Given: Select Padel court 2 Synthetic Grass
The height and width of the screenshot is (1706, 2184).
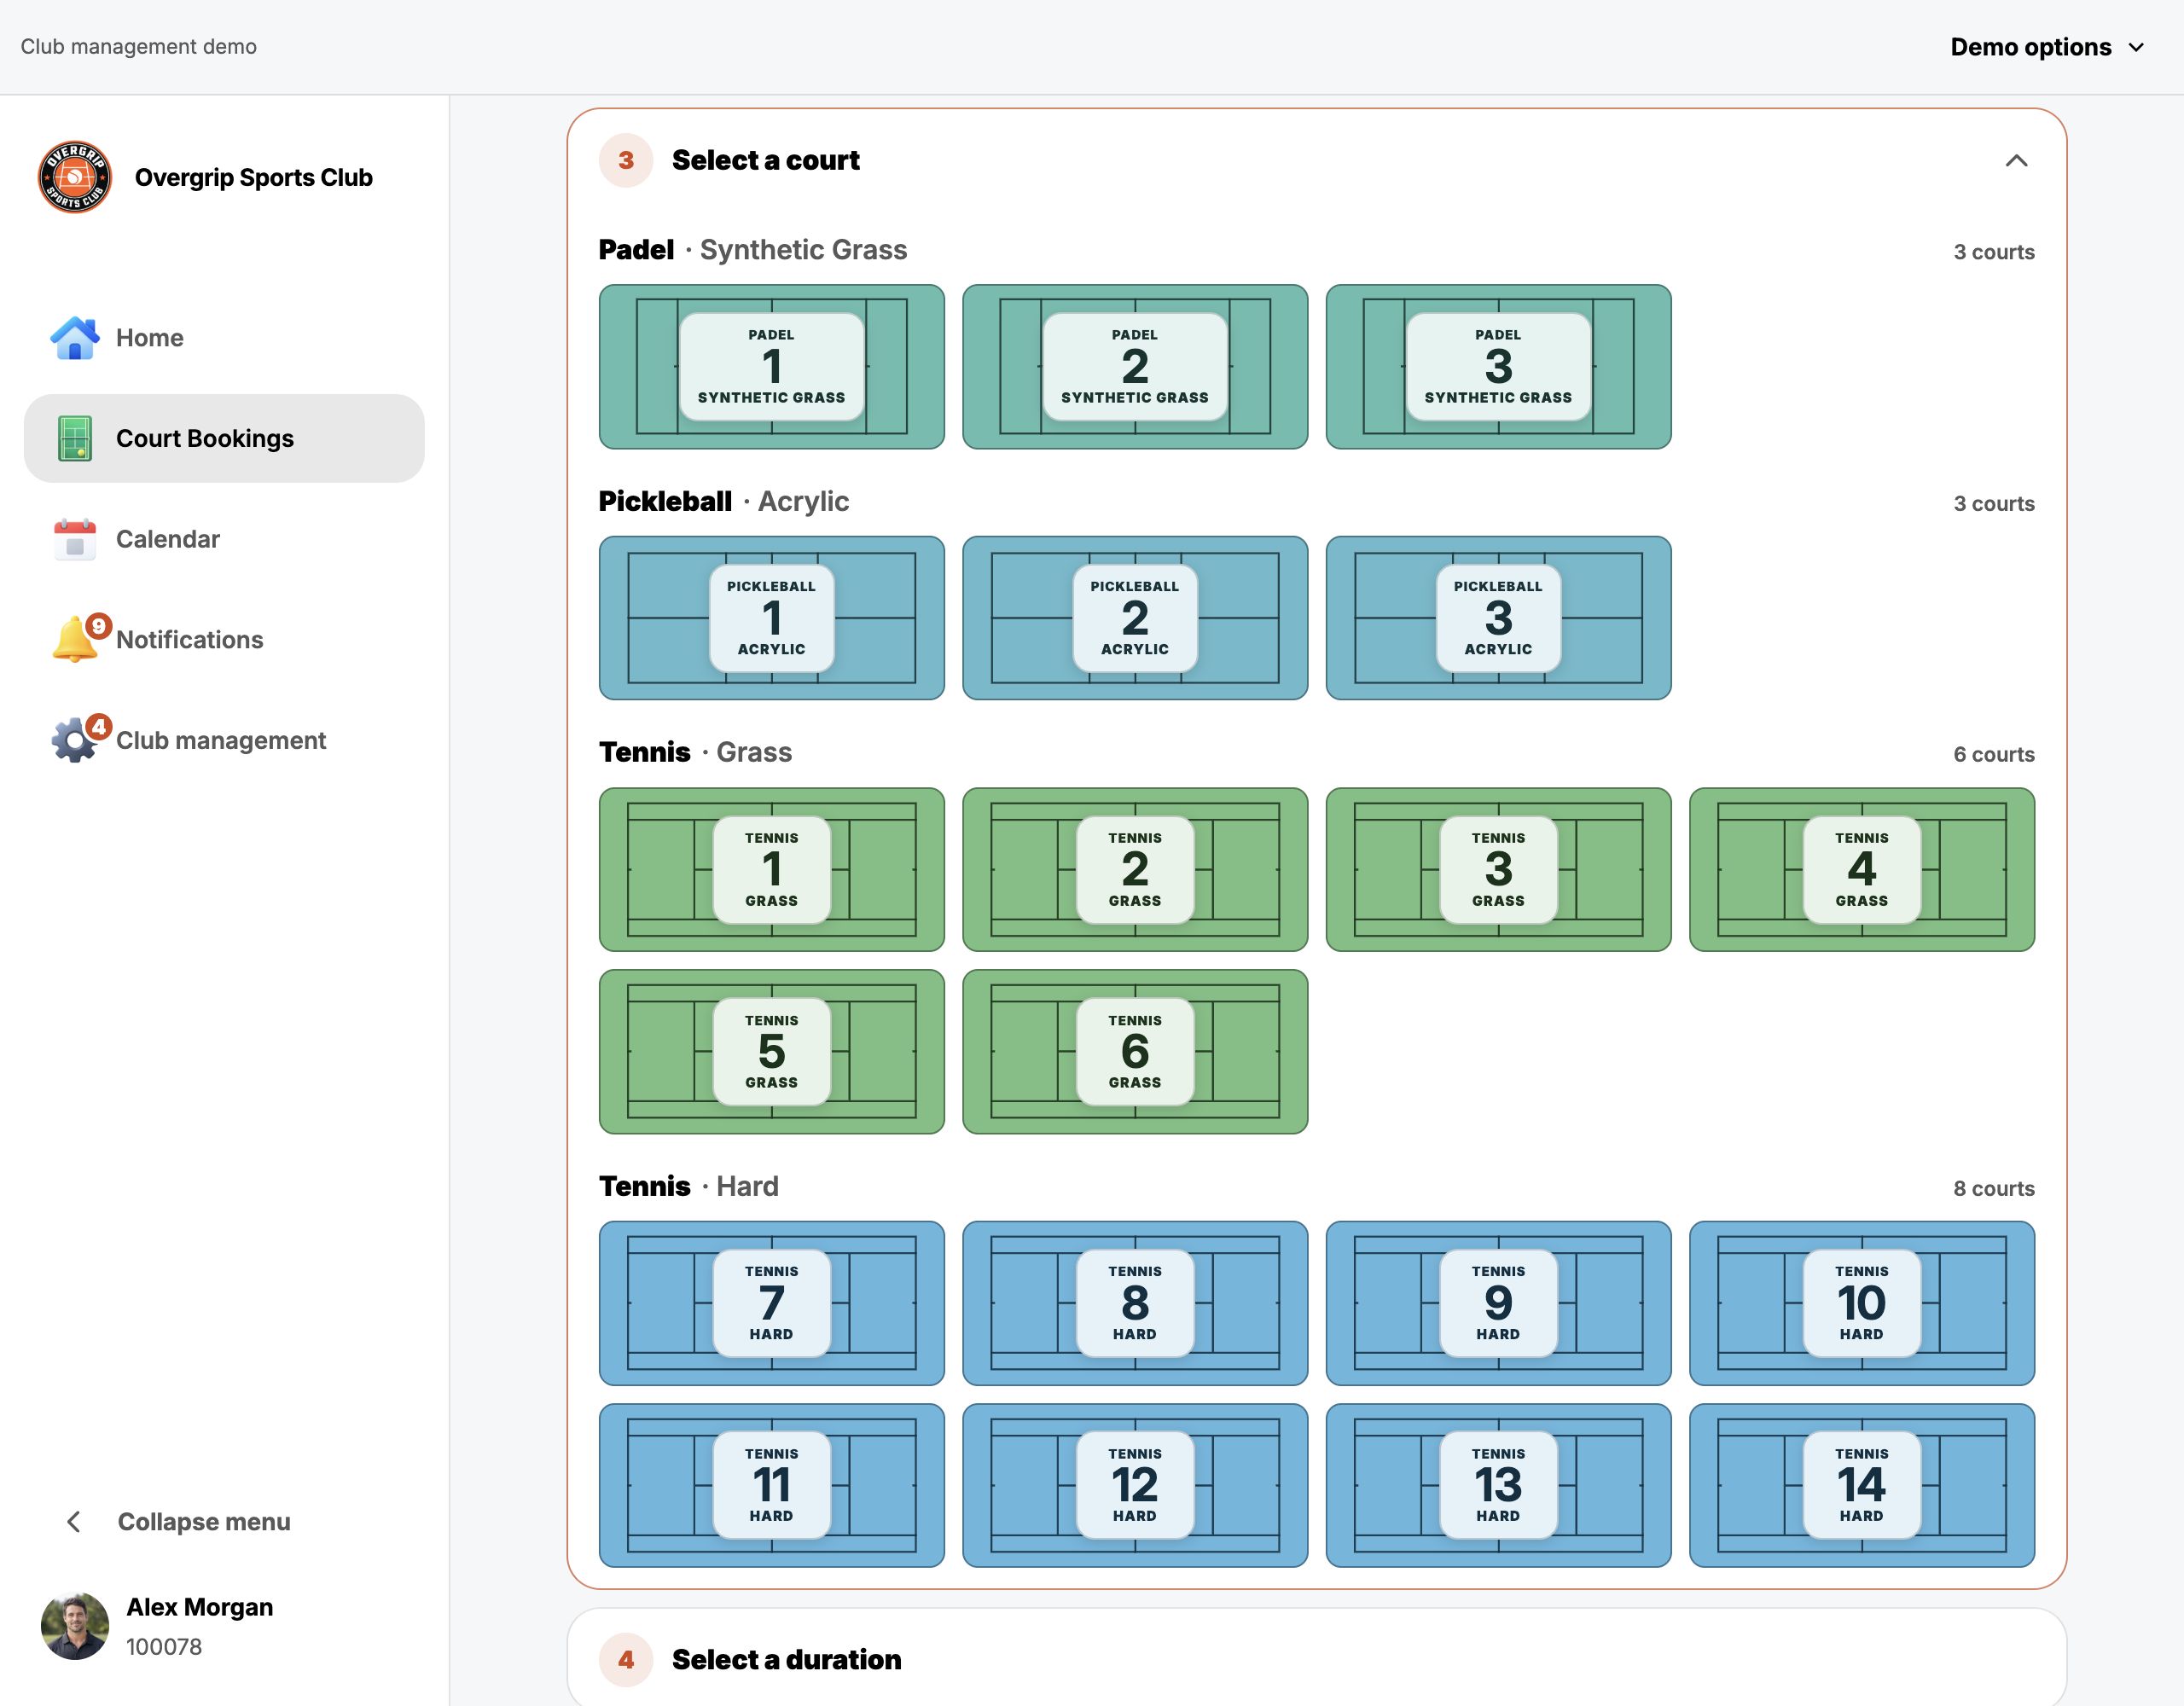Looking at the screenshot, I should 1134,367.
